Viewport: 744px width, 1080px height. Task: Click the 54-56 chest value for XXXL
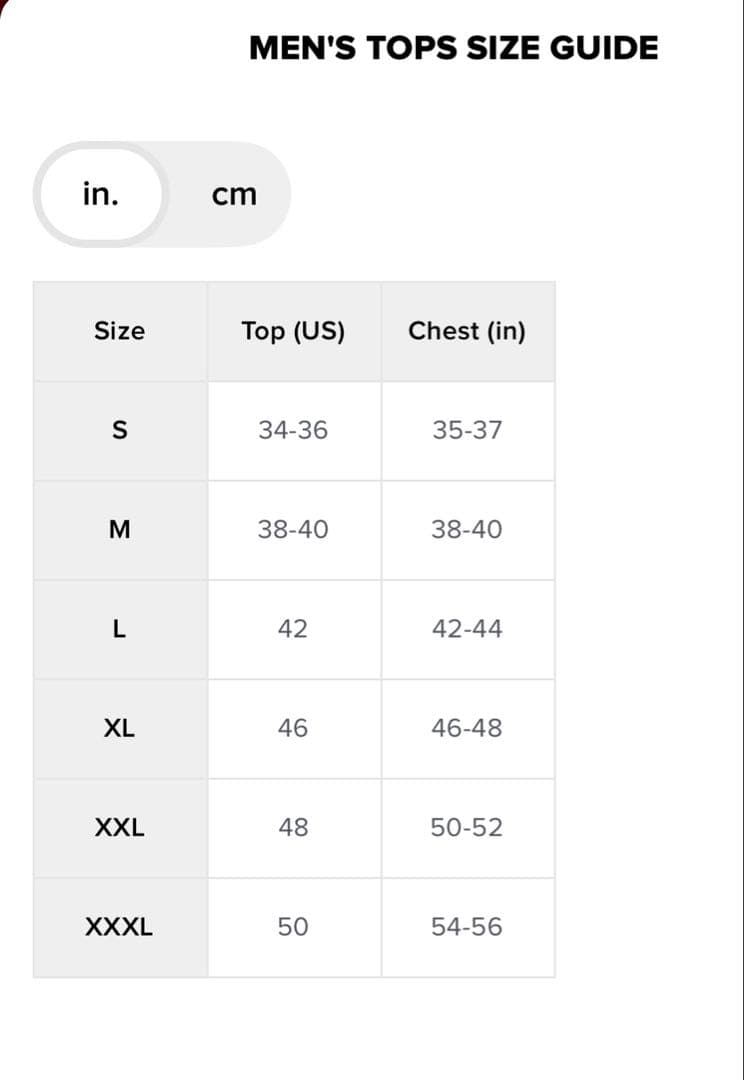(467, 926)
